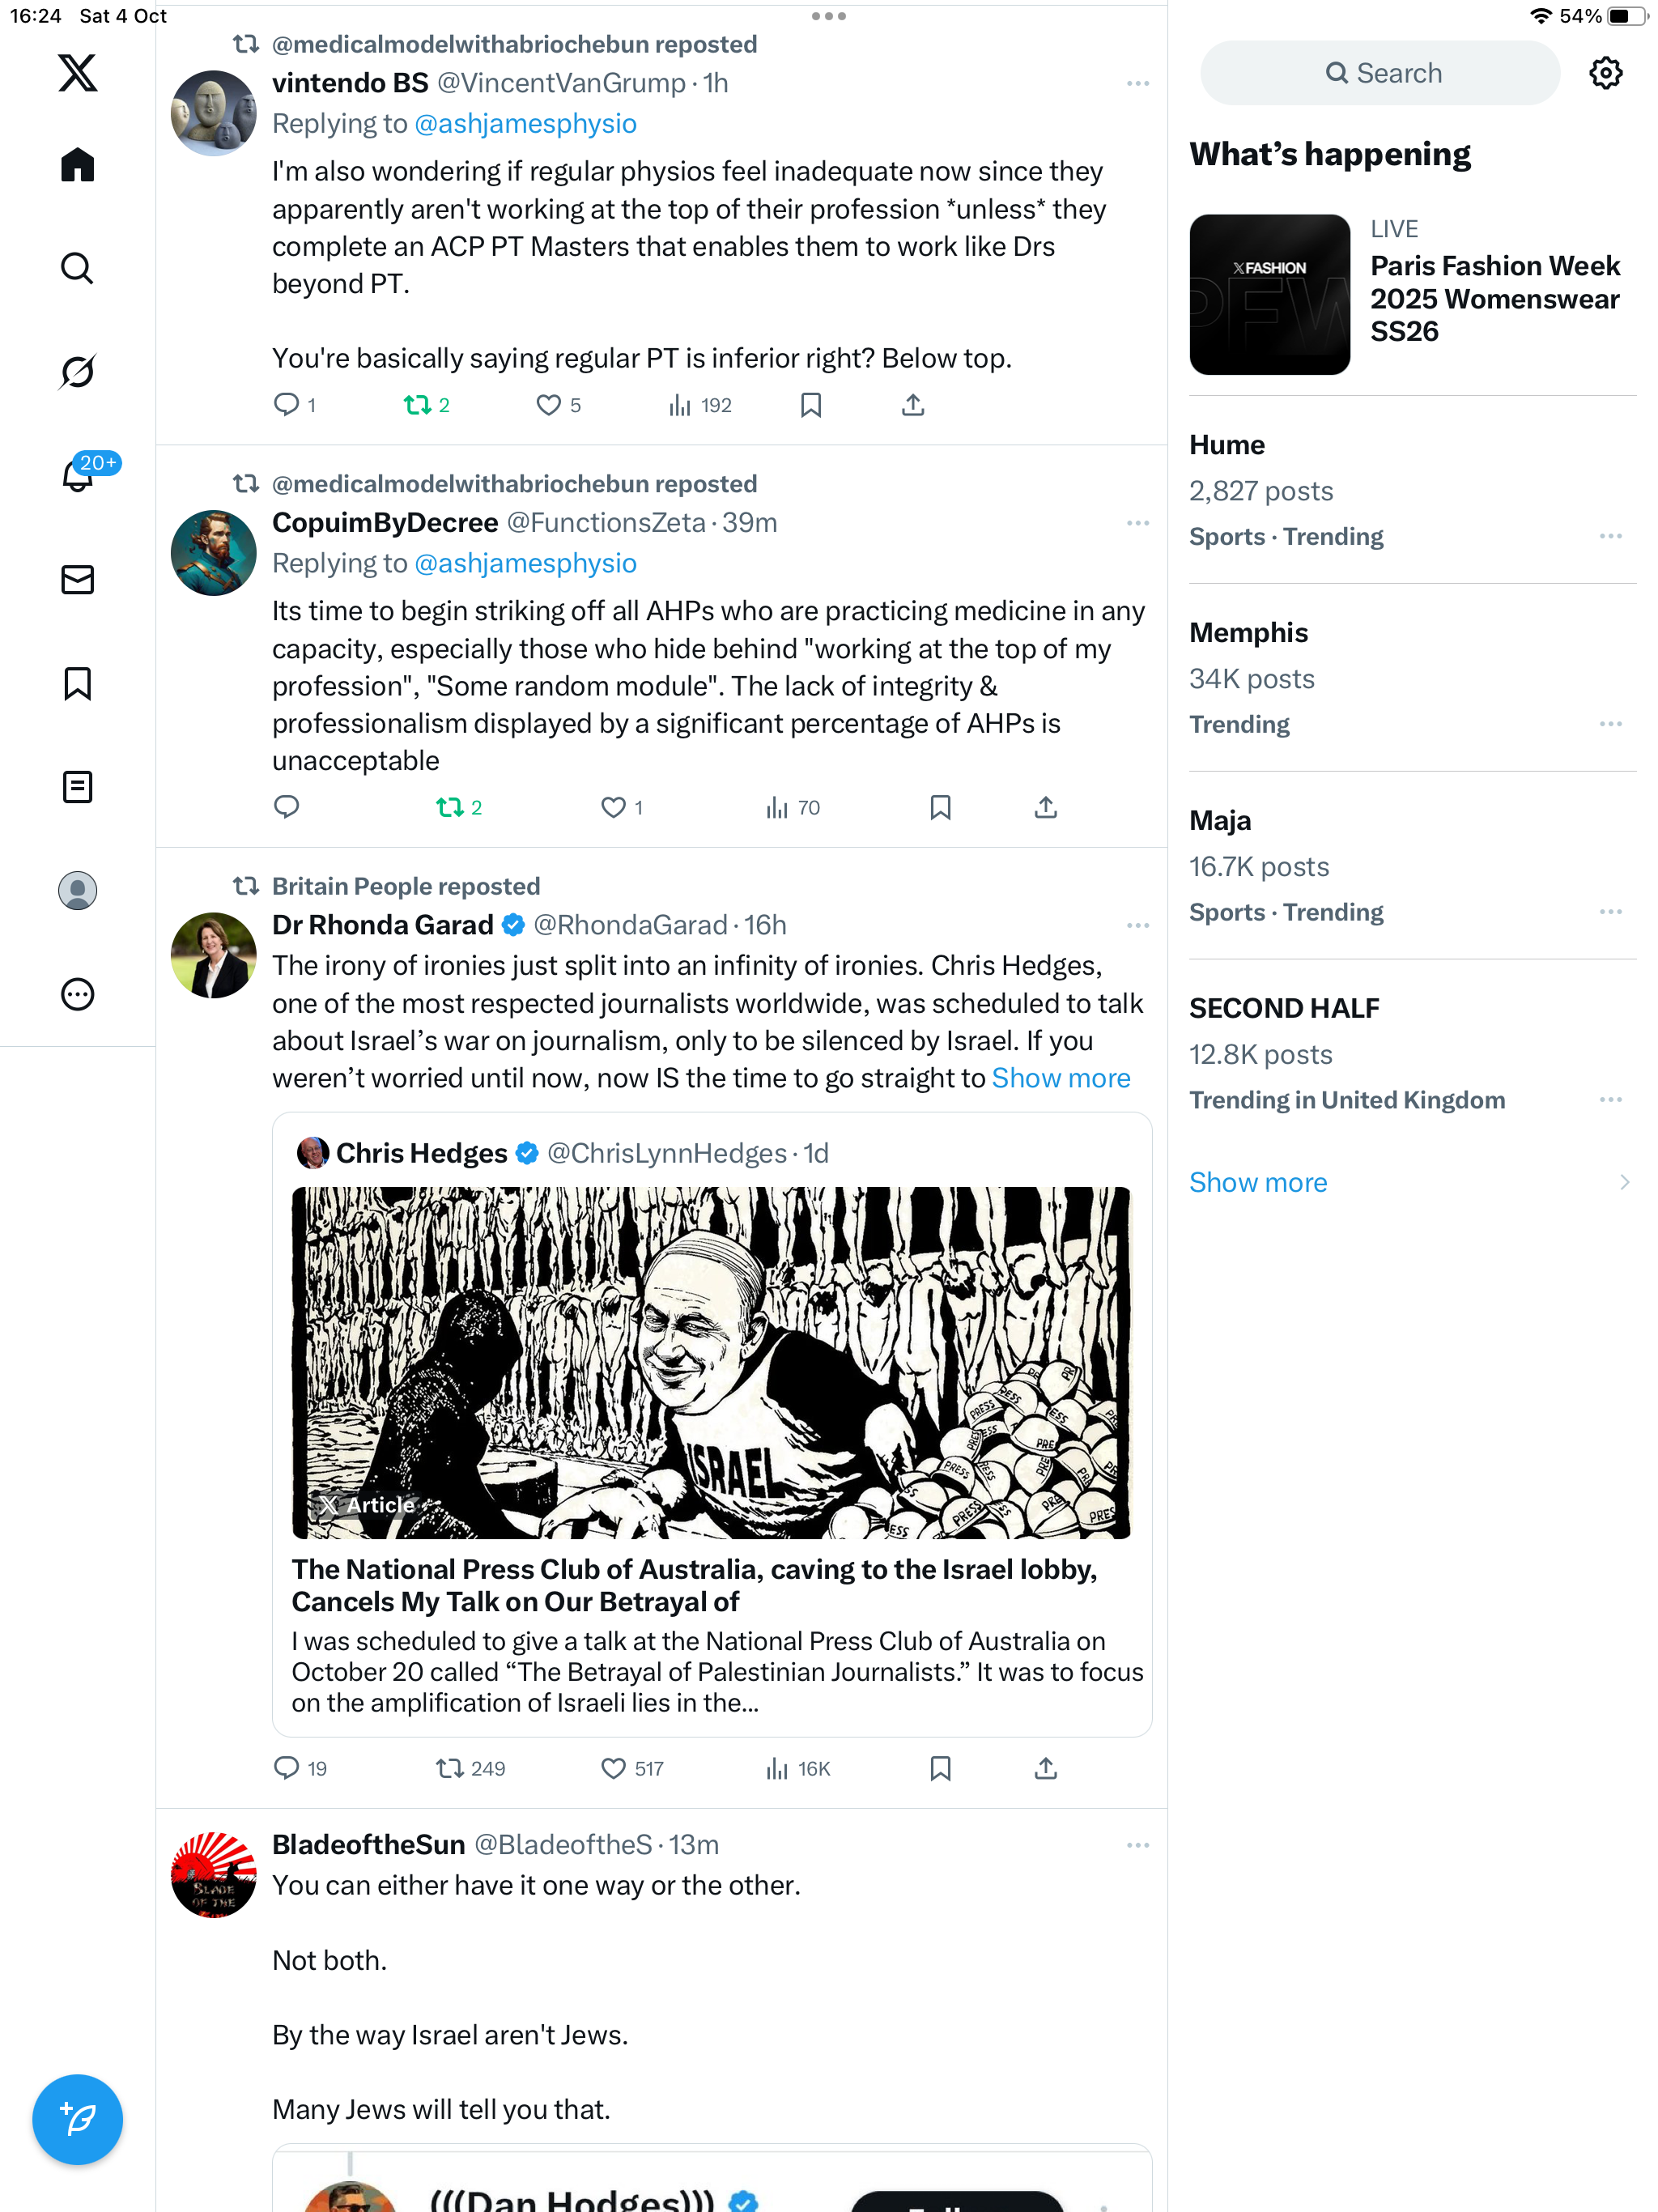This screenshot has height=2212, width=1658.
Task: Open @ashjamesphysio mention link in vintendo reply
Action: (525, 124)
